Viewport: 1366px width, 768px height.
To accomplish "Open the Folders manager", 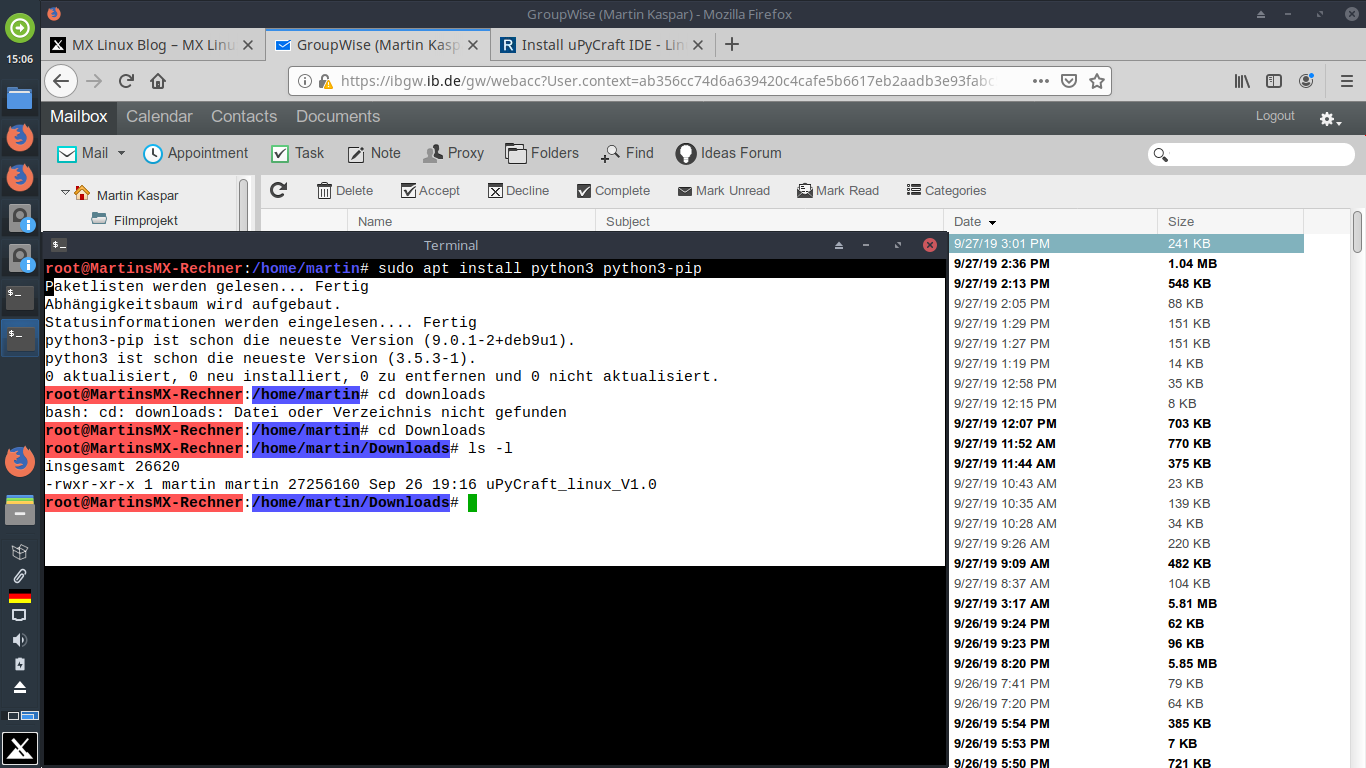I will 542,153.
